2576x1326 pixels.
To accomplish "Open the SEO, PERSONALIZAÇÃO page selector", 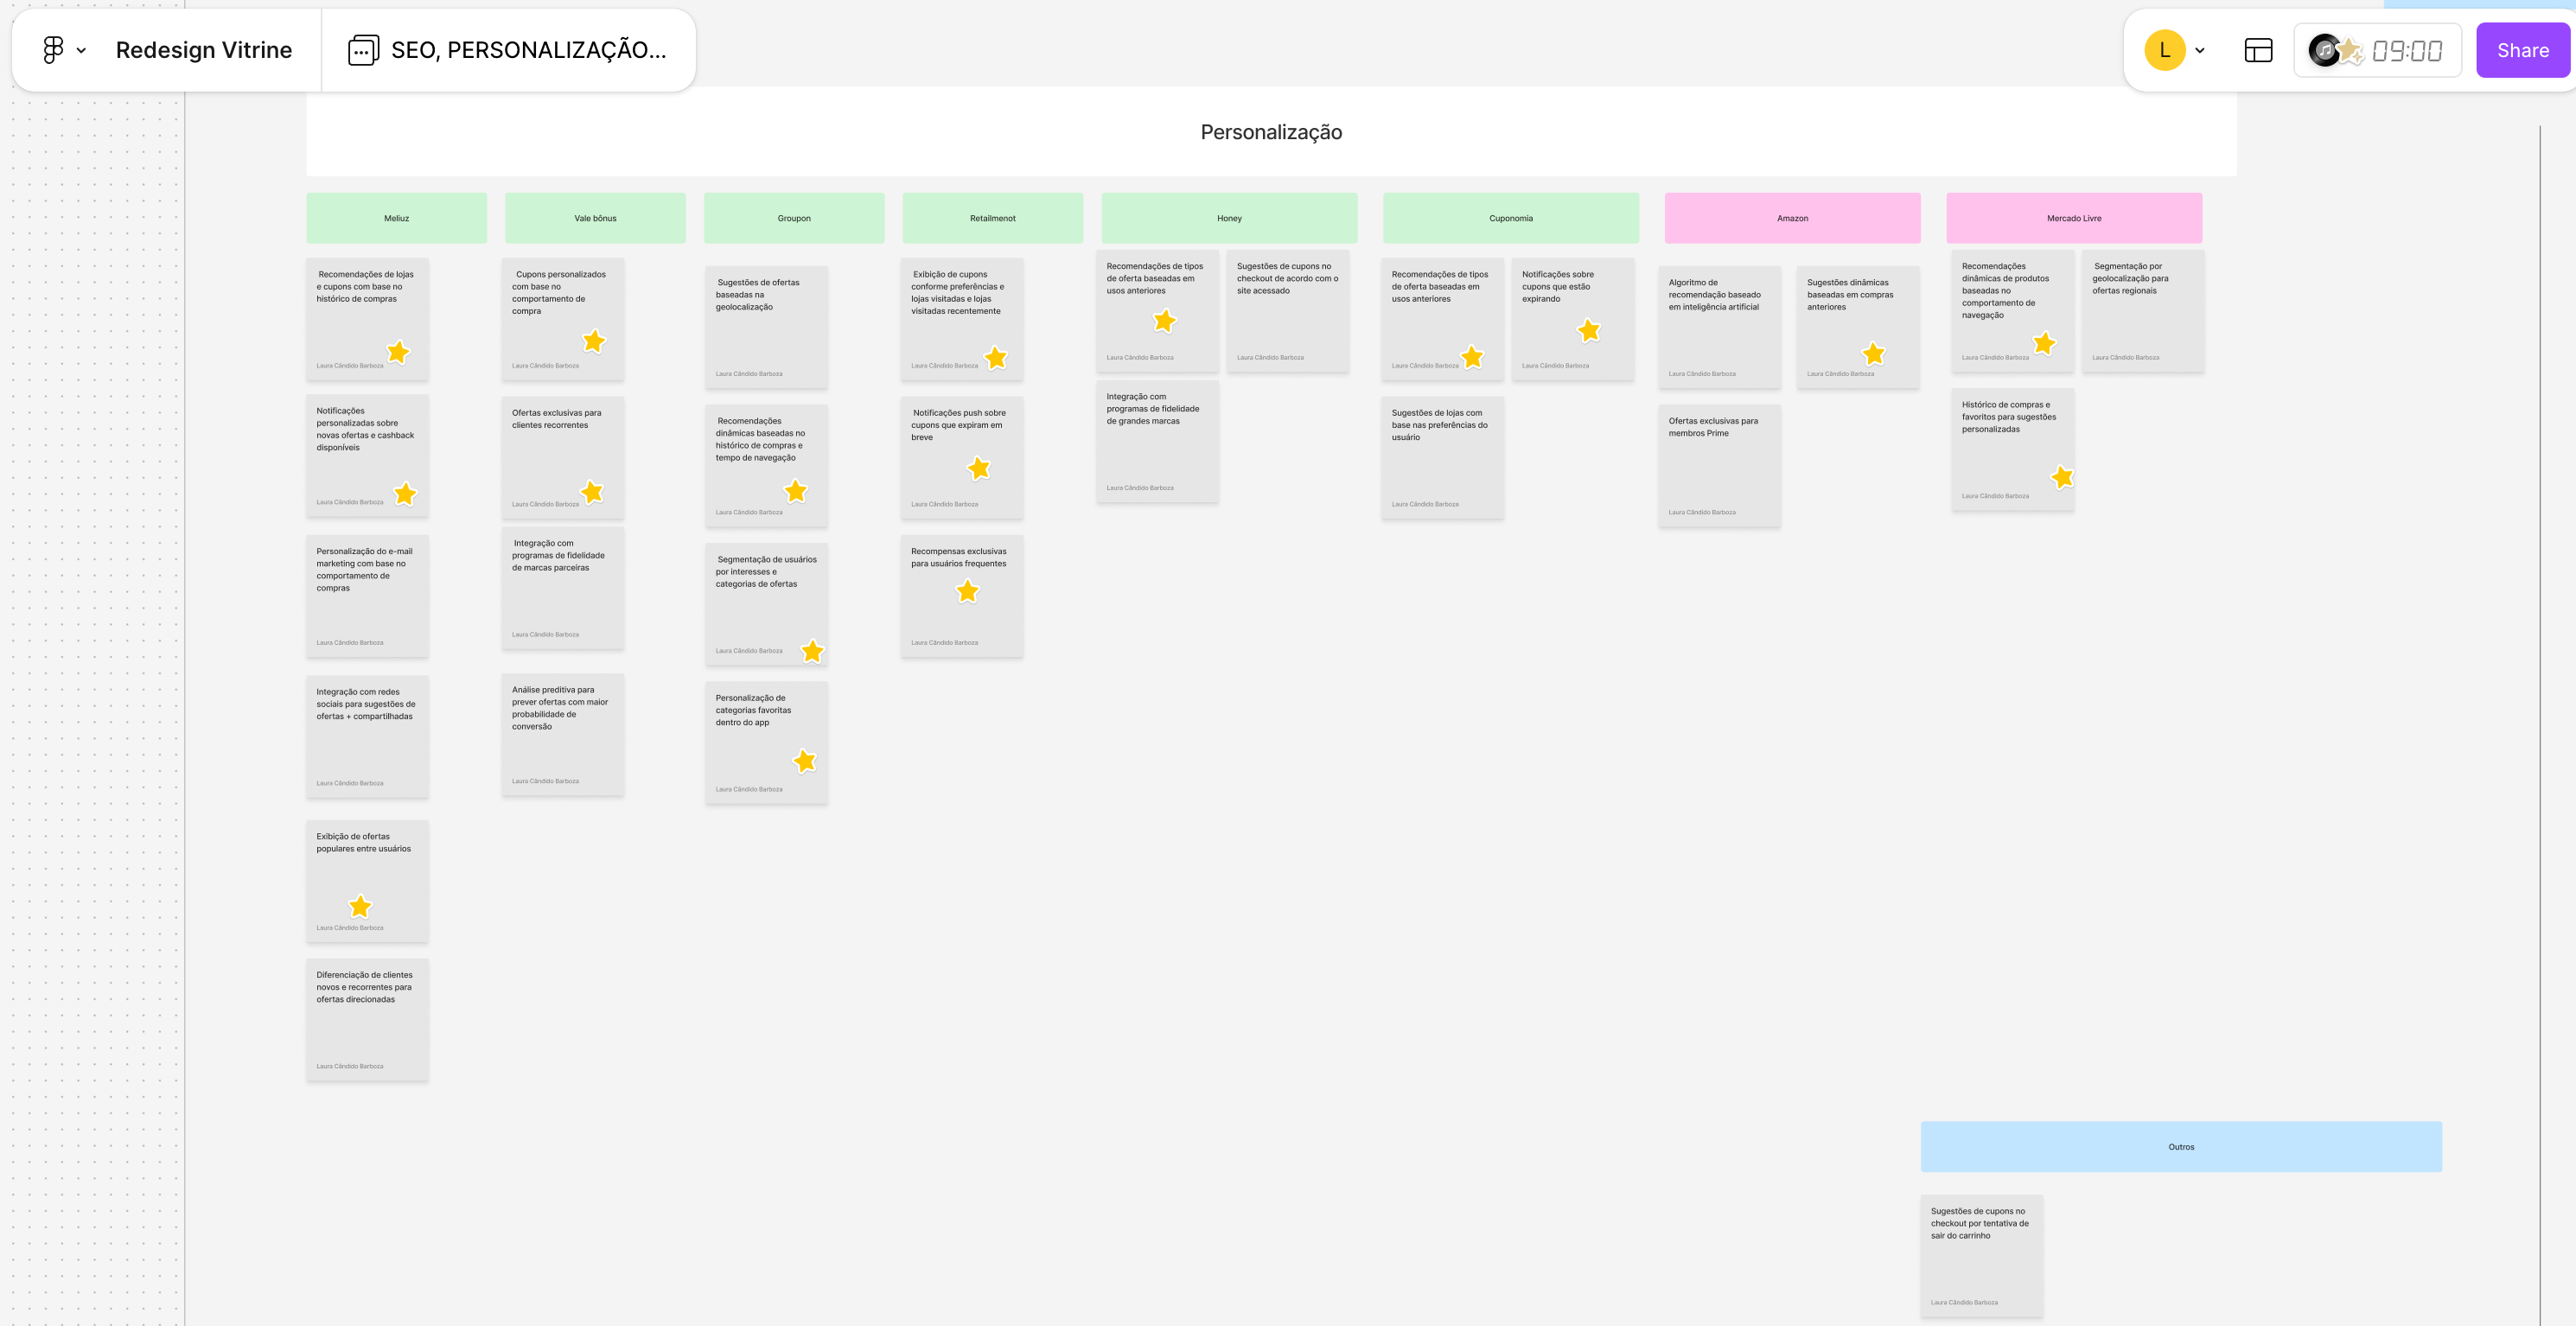I will click(528, 50).
